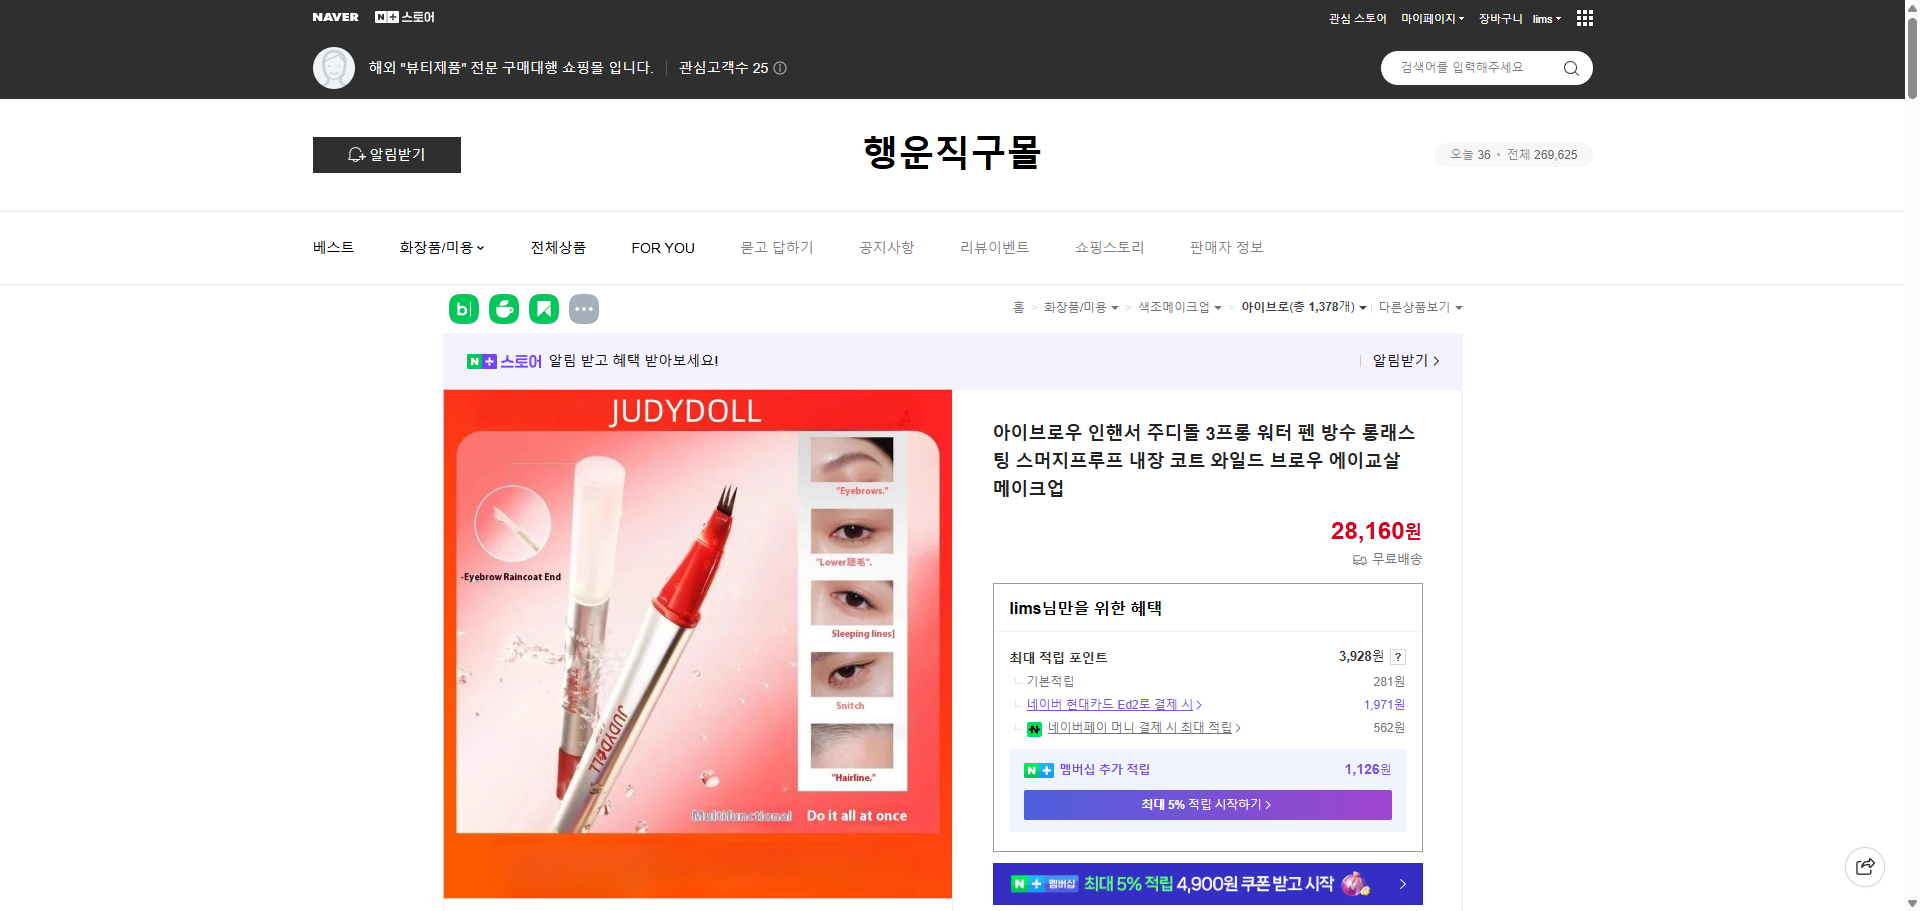
Task: Click the floating share icon on the right edge
Action: coord(1864,866)
